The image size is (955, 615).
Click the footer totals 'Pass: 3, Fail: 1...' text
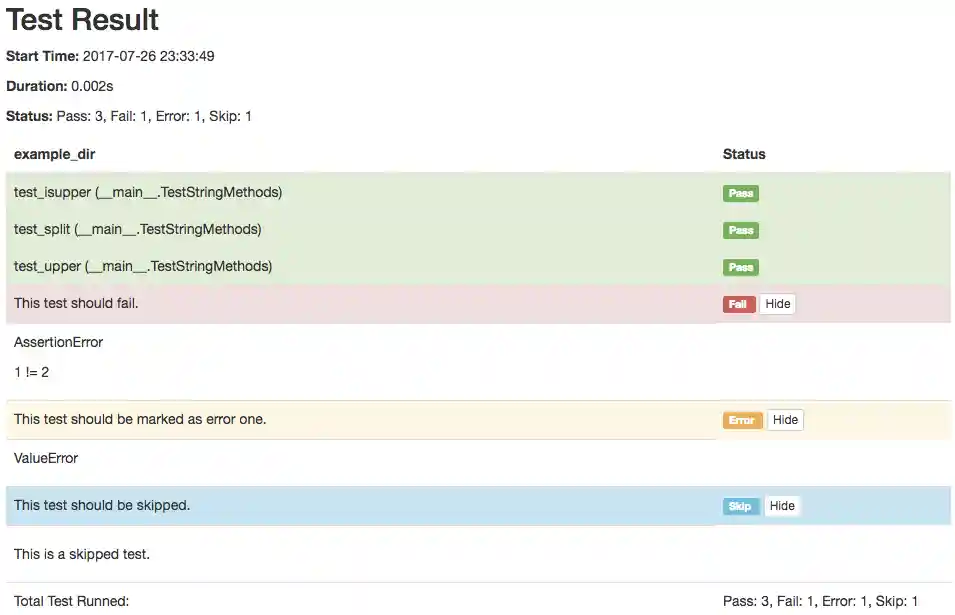tap(820, 601)
